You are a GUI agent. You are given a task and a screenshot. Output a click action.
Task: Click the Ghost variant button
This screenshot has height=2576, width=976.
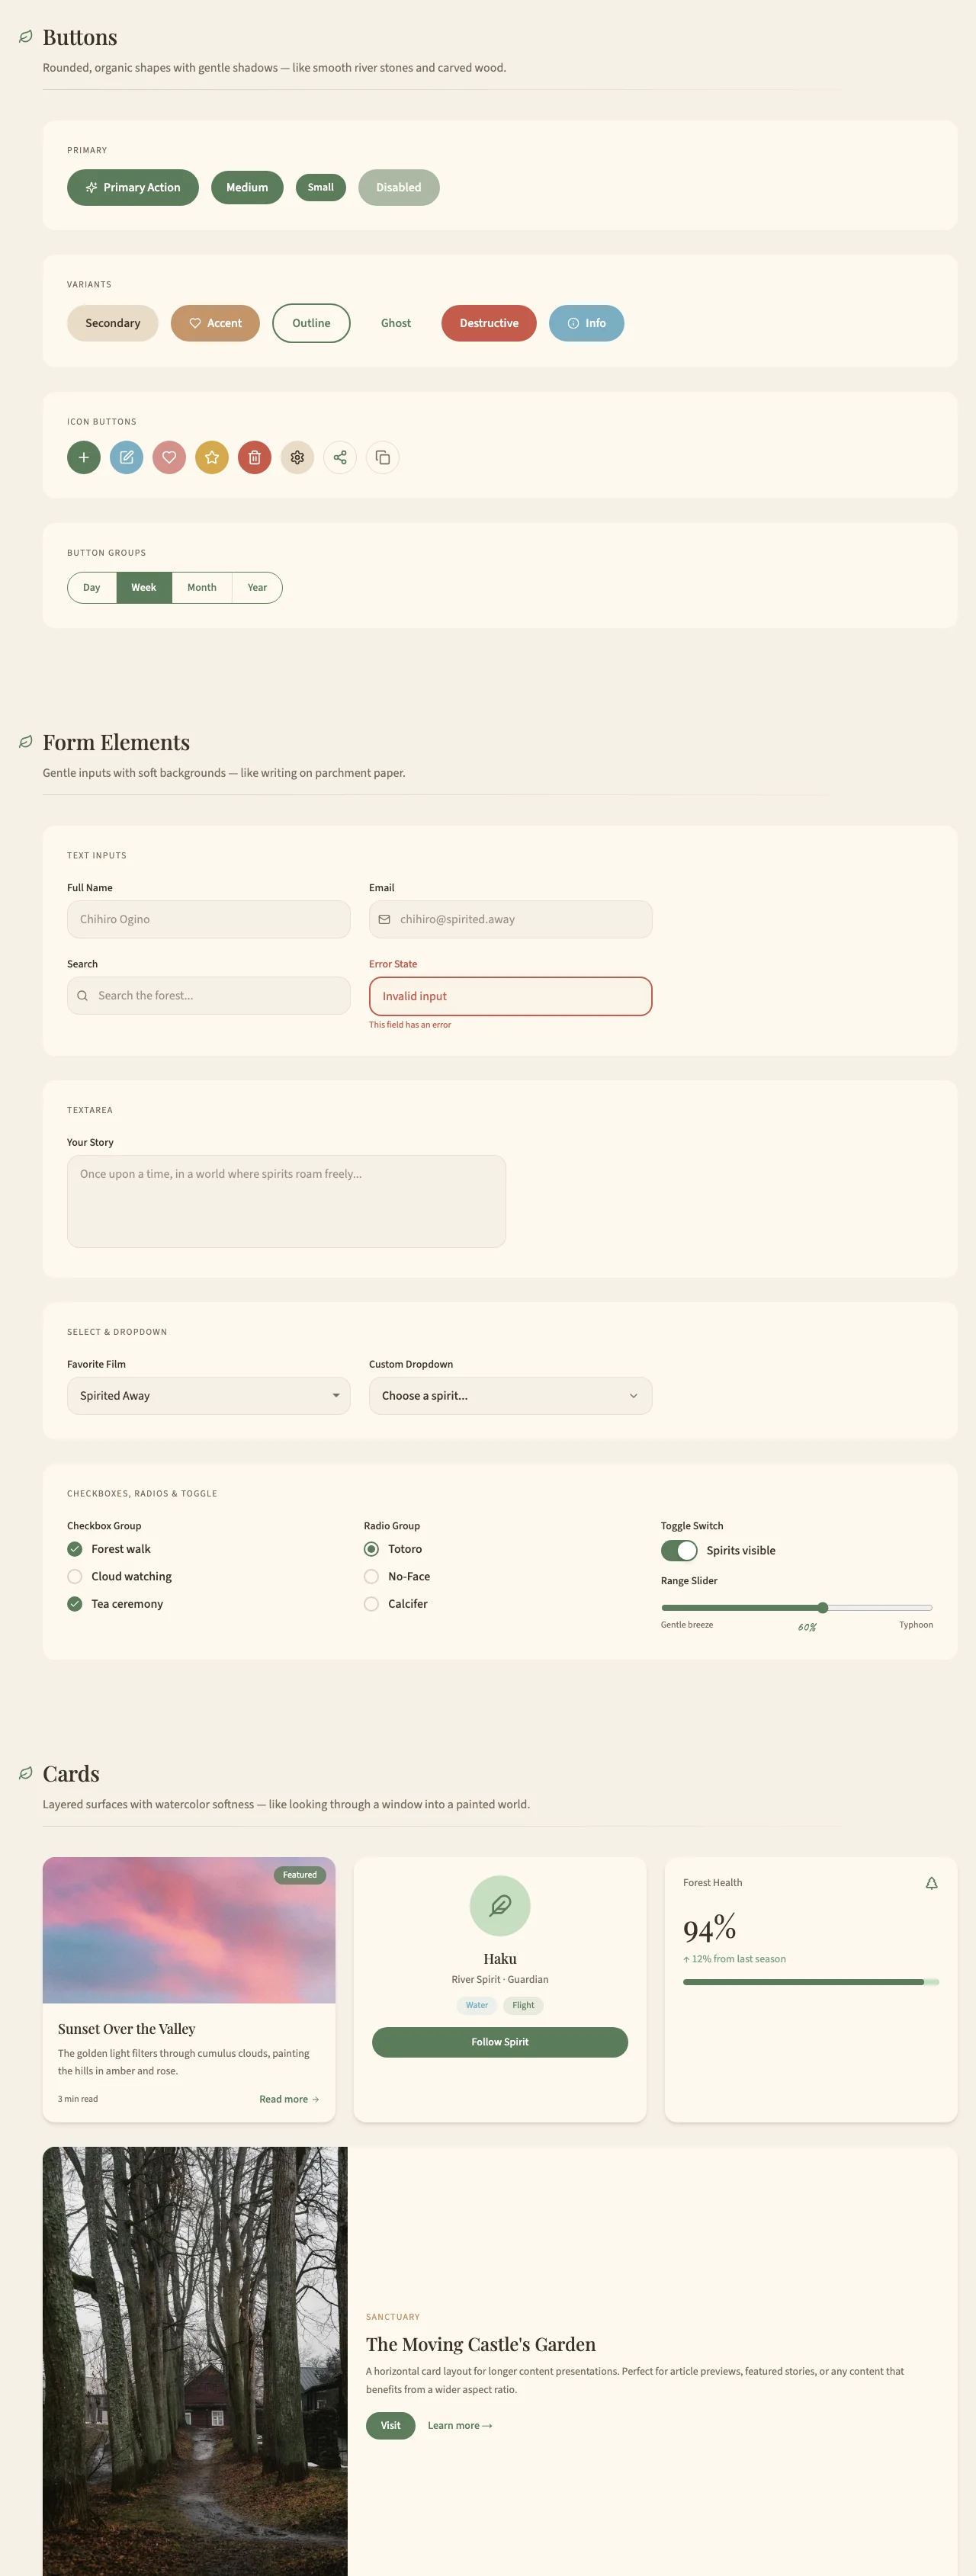tap(396, 323)
